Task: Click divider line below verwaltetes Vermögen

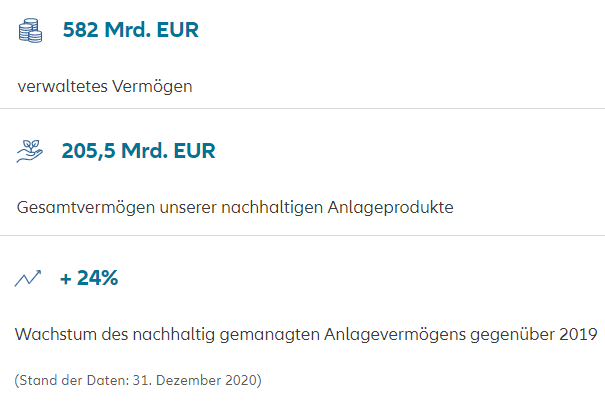Action: point(302,109)
